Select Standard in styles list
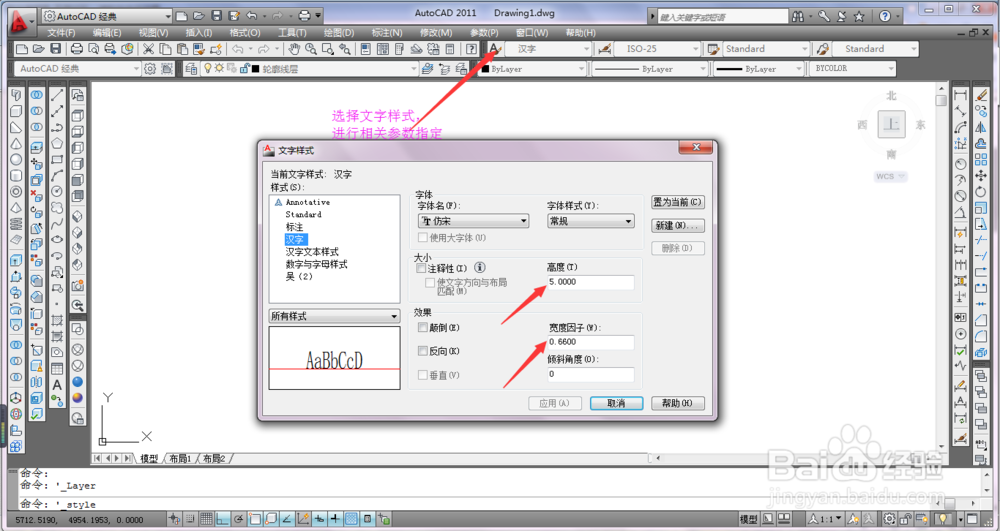 pos(303,214)
